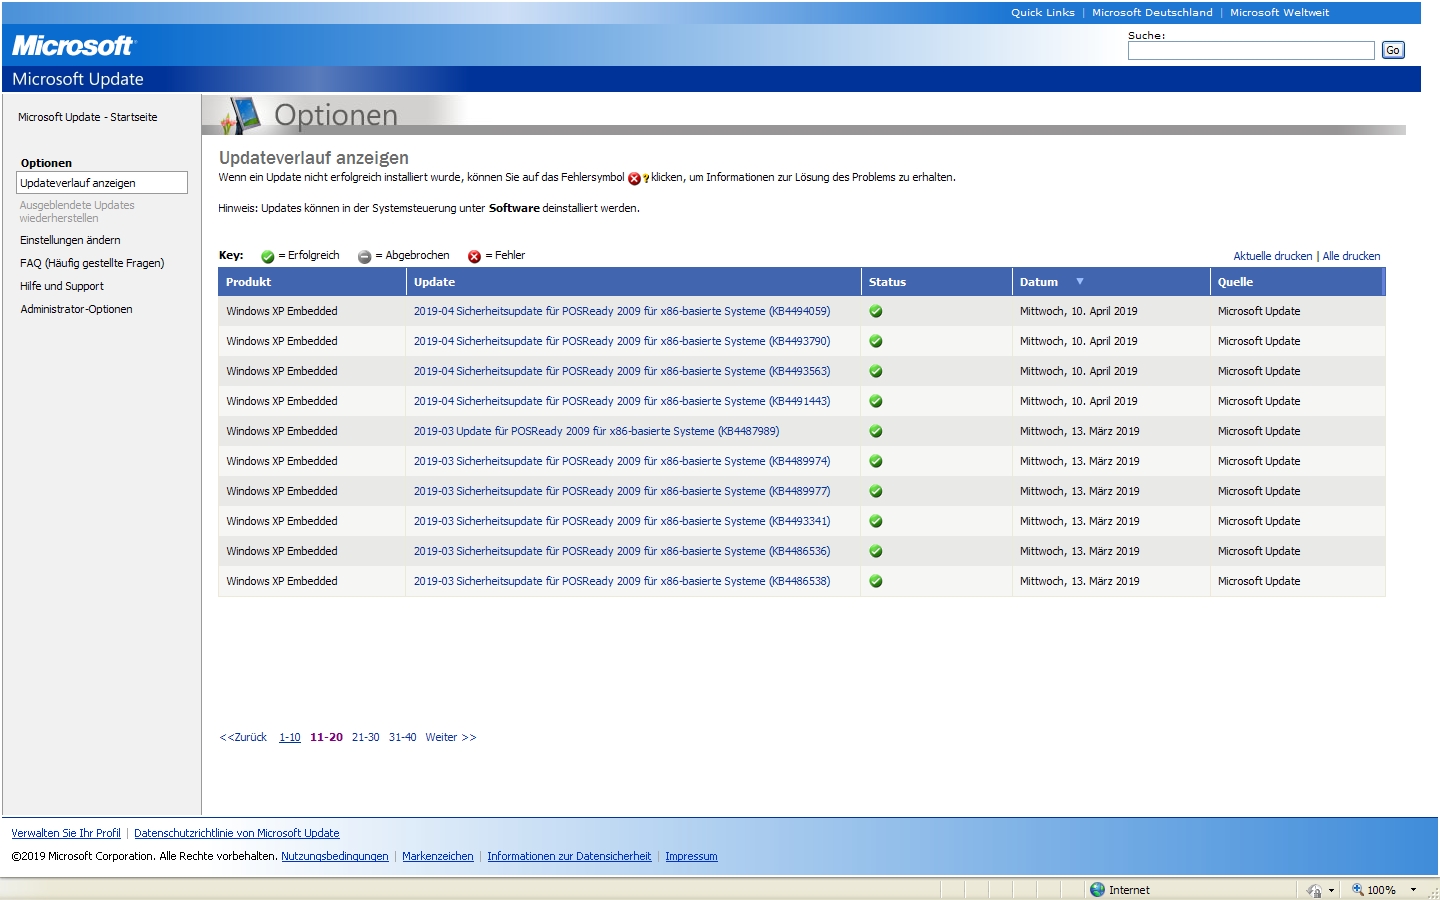
Task: Click grey Abgebrochen icon in key legend
Action: pyautogui.click(x=364, y=257)
